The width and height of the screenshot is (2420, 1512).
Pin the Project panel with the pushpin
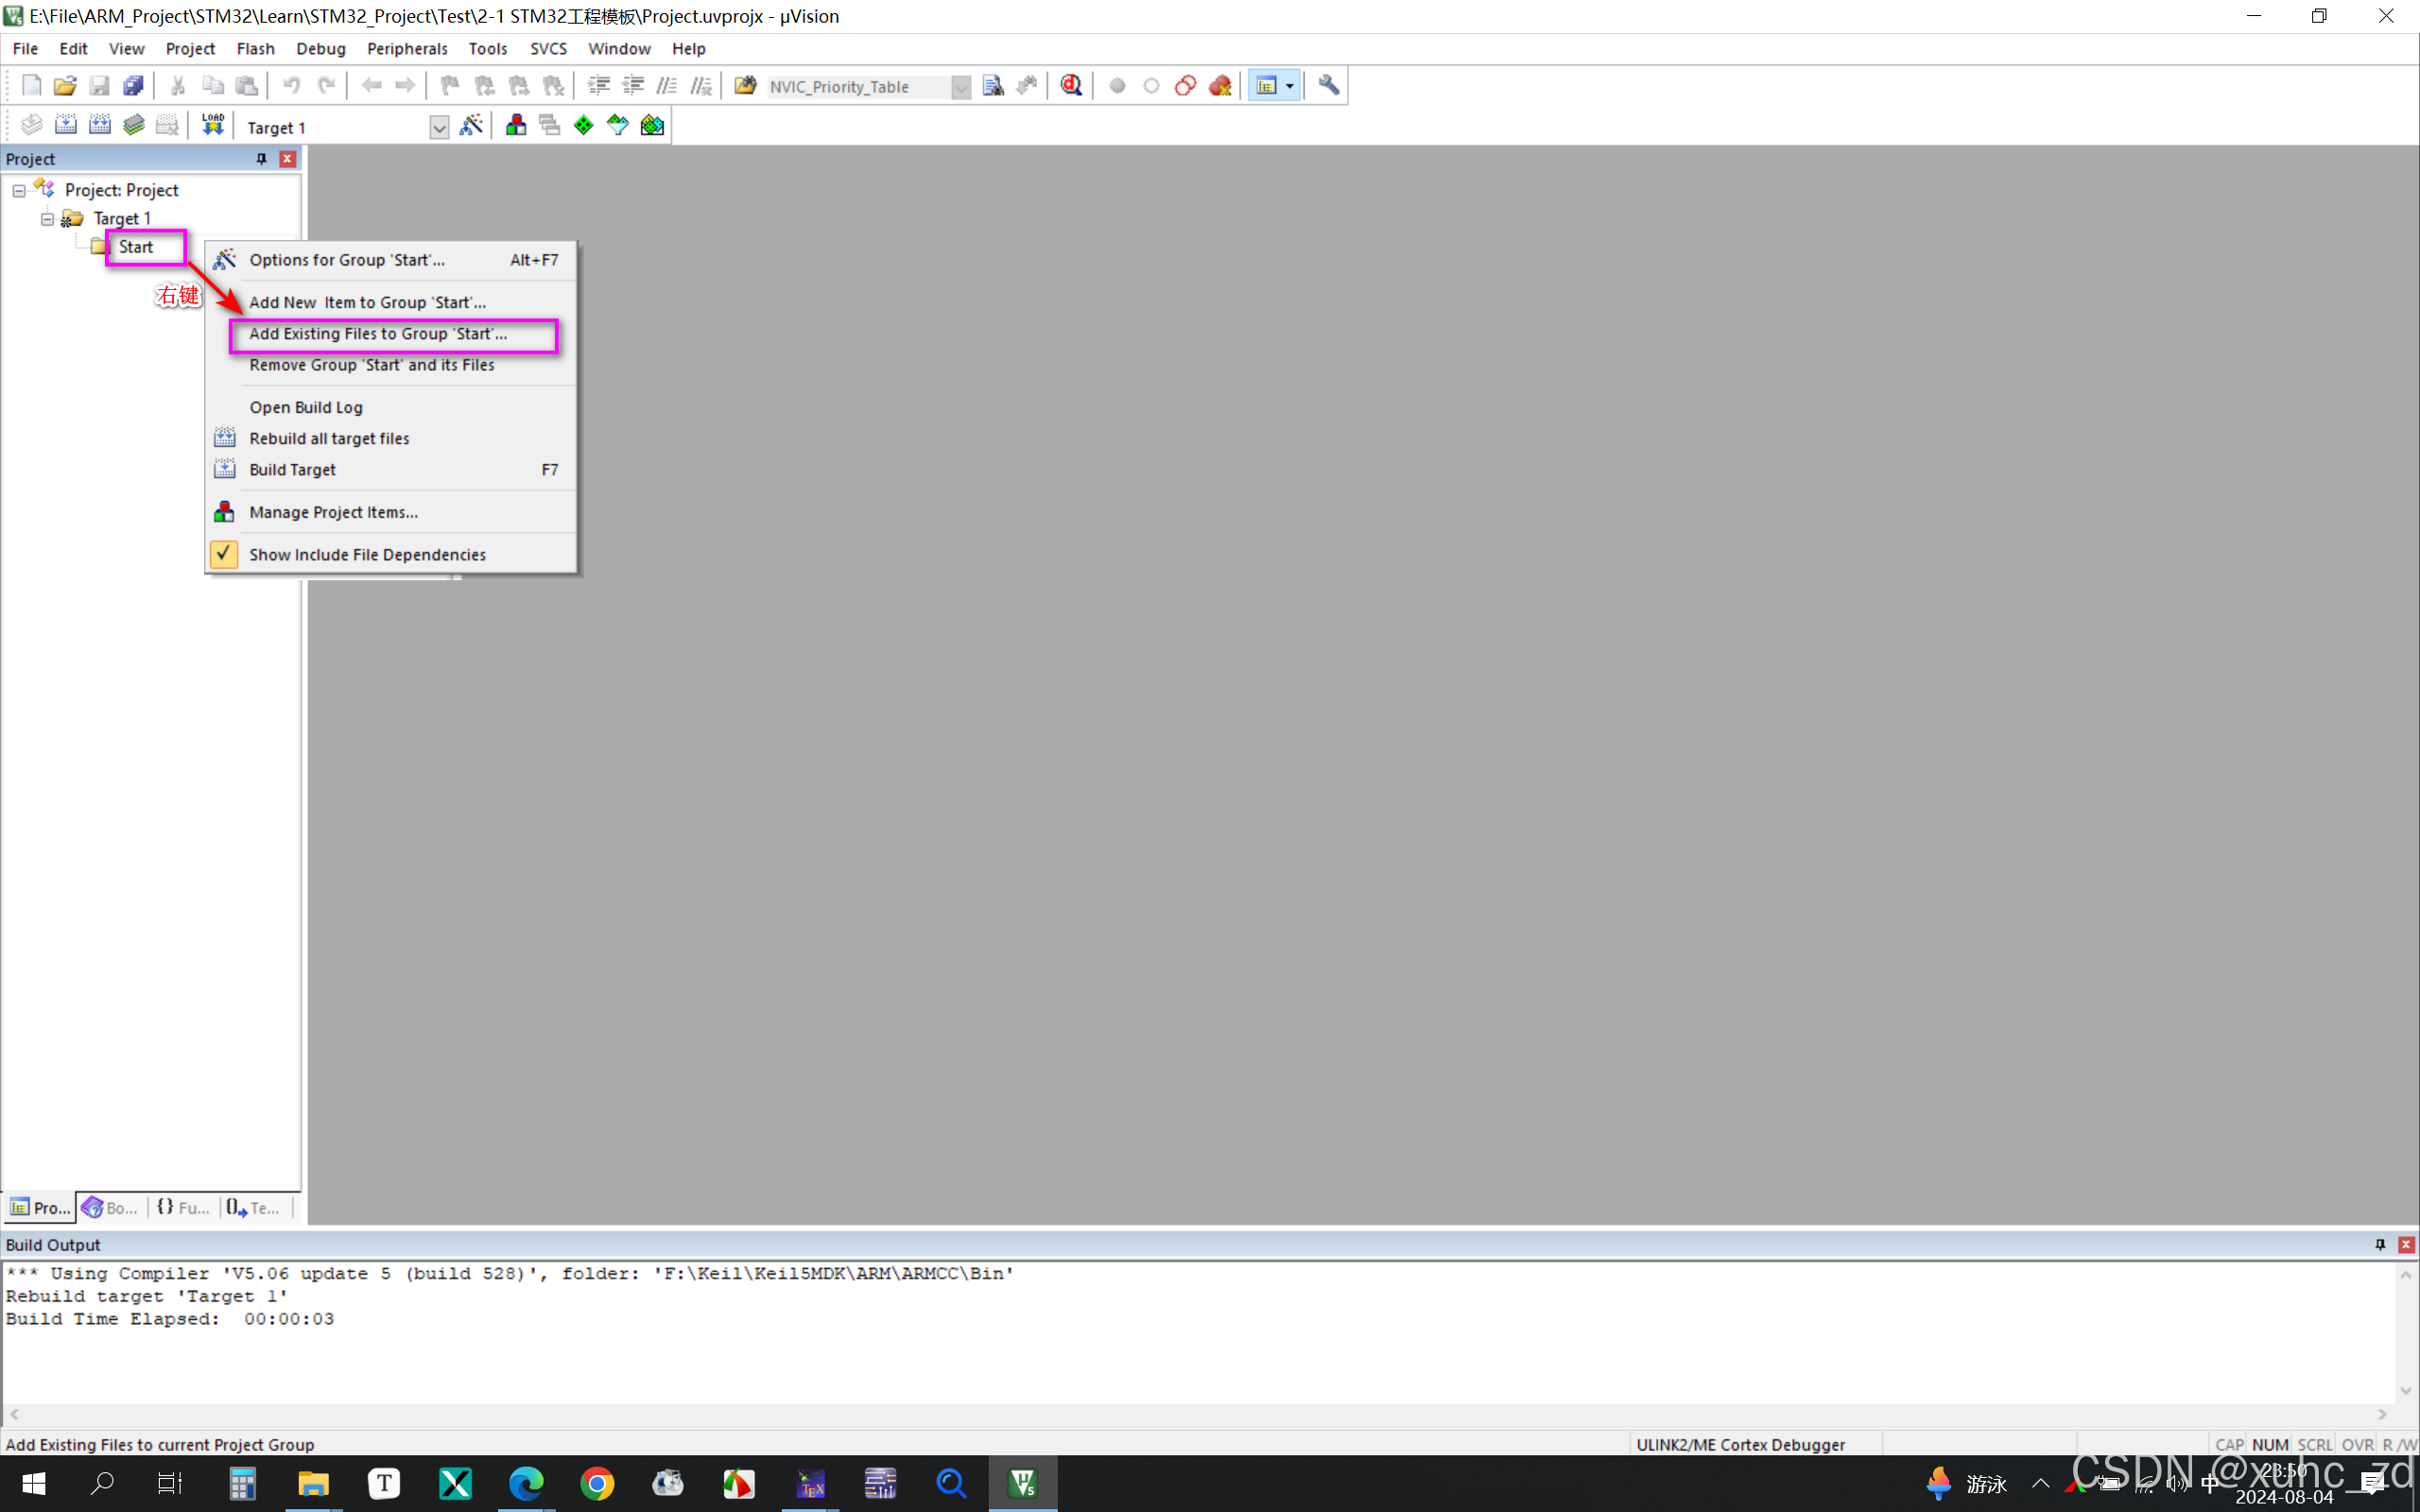[262, 159]
